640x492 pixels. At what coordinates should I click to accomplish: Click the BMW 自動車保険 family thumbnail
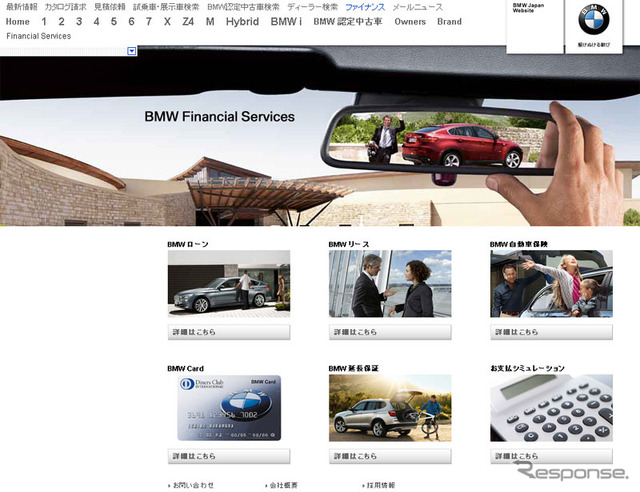coord(551,284)
